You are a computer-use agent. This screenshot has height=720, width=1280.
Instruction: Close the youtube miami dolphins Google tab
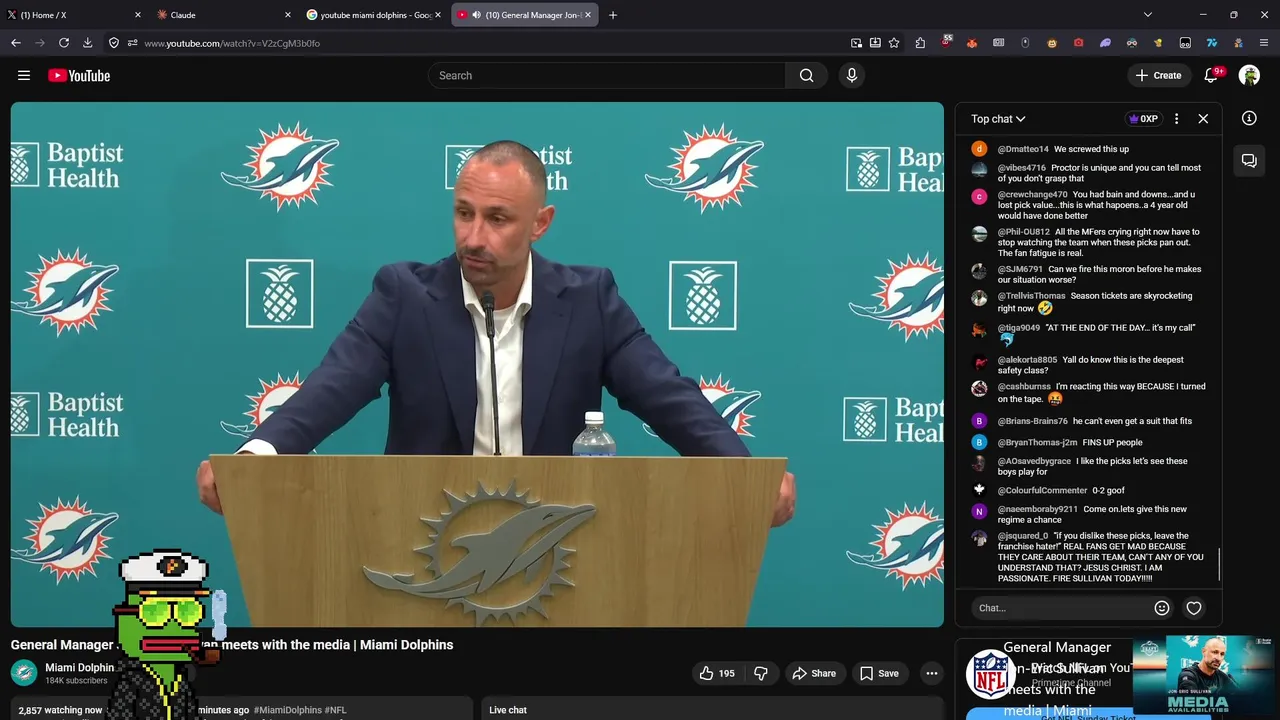(438, 15)
